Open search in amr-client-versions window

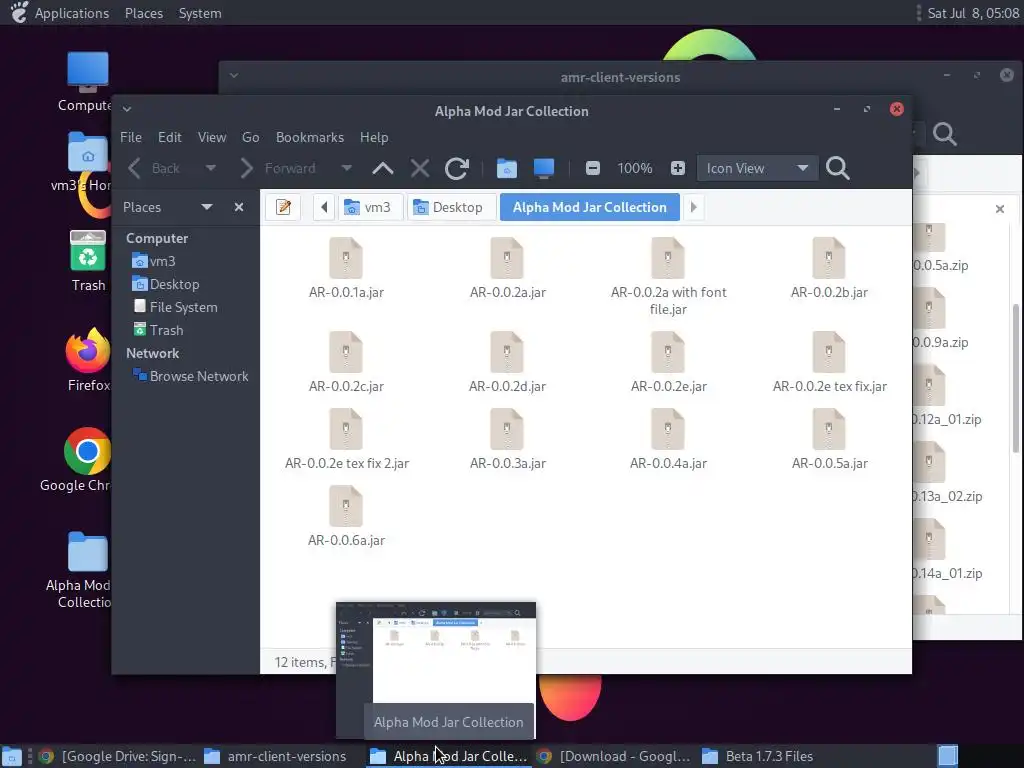[x=944, y=134]
